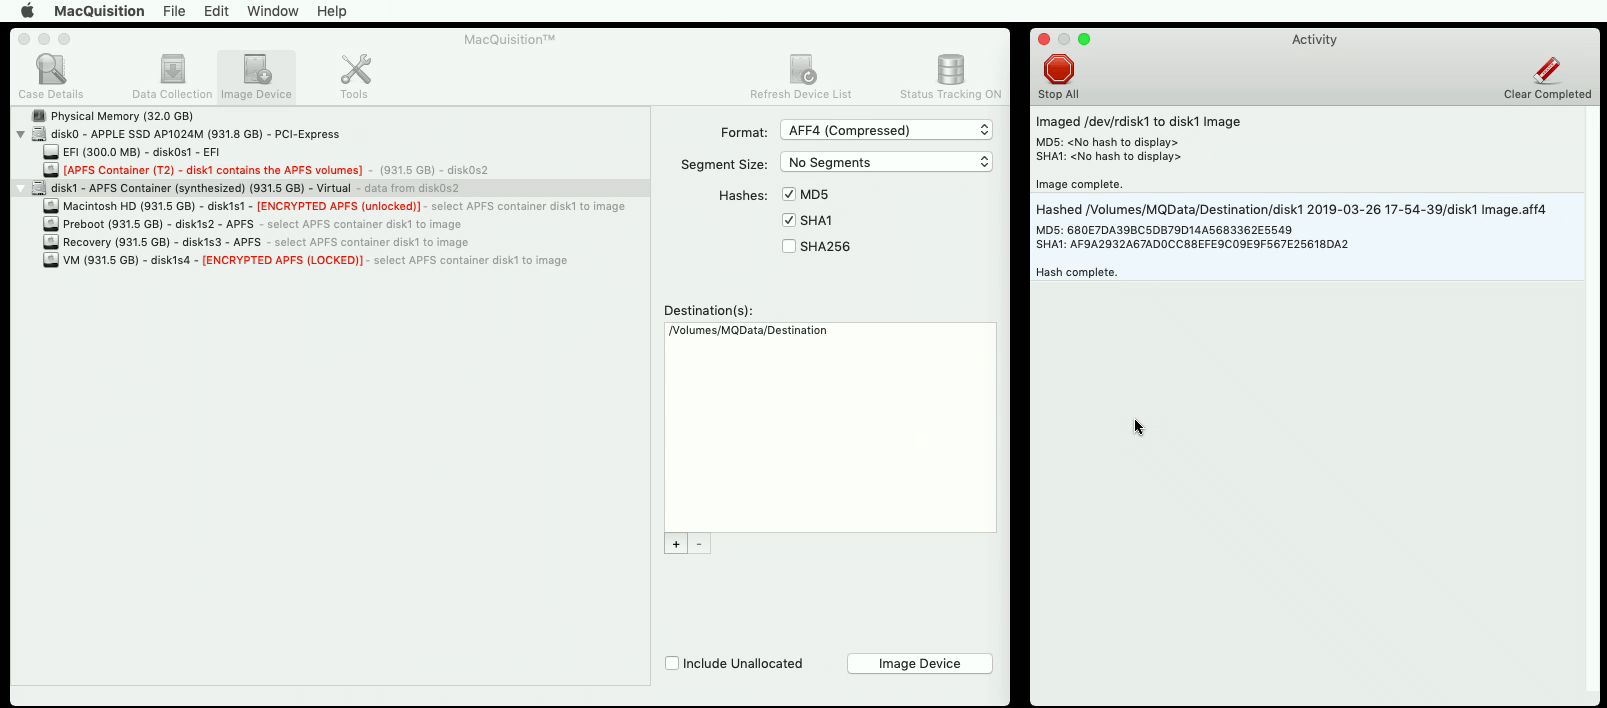Select disk1 - APFS Container (synthesized) row

coord(330,188)
